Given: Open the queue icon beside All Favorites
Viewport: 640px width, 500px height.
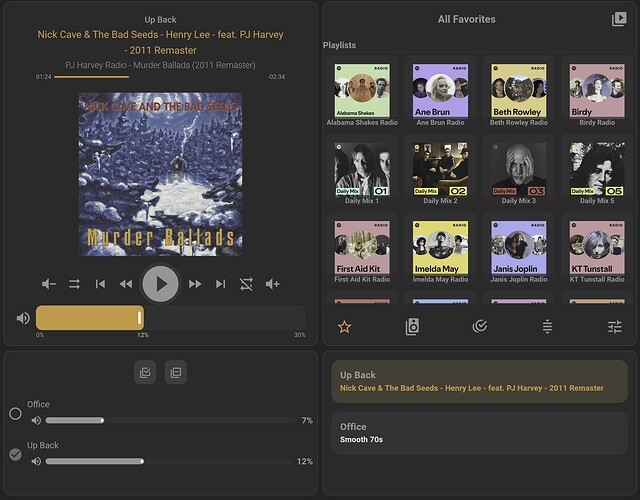Looking at the screenshot, I should point(619,19).
